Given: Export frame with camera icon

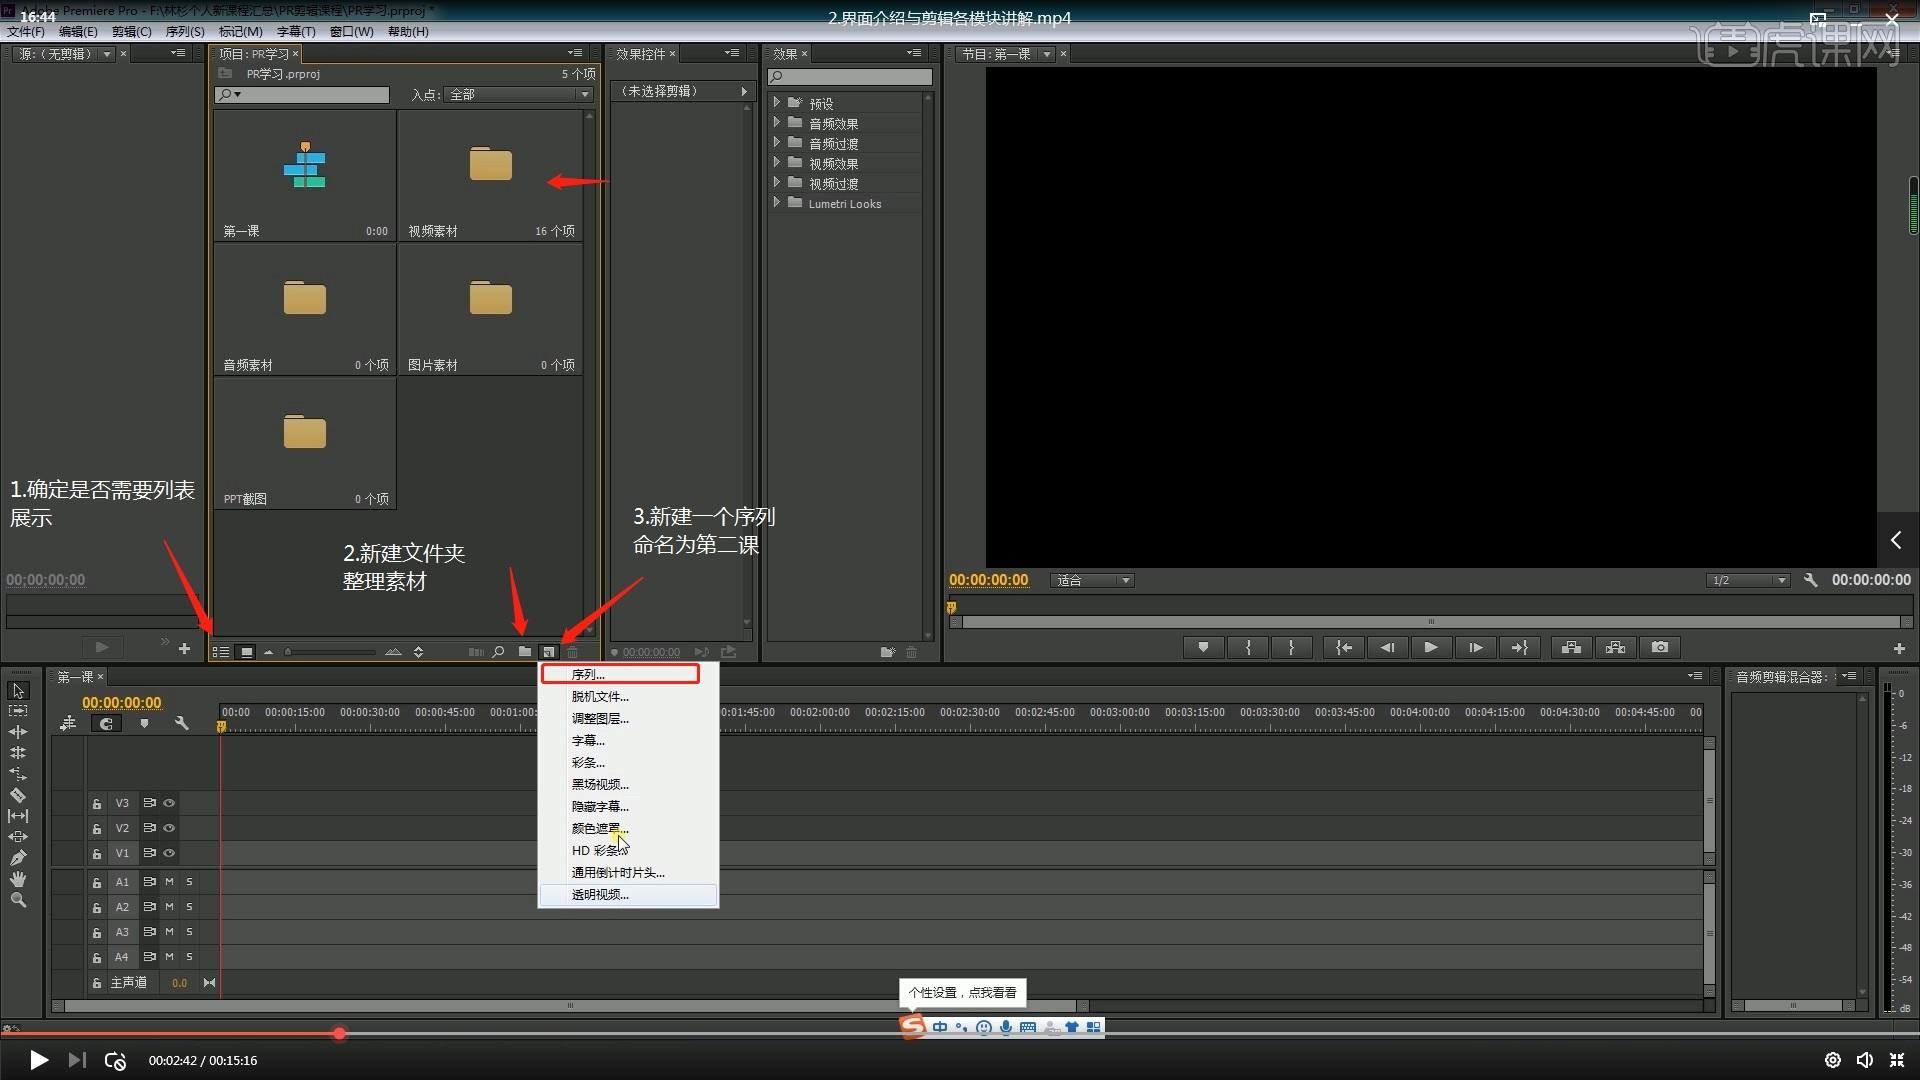Looking at the screenshot, I should [x=1660, y=648].
